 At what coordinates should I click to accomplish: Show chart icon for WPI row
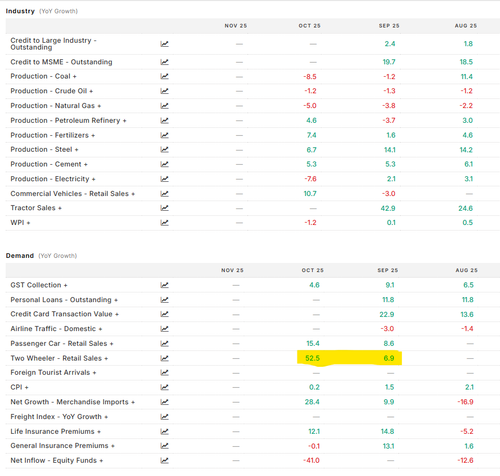click(164, 223)
